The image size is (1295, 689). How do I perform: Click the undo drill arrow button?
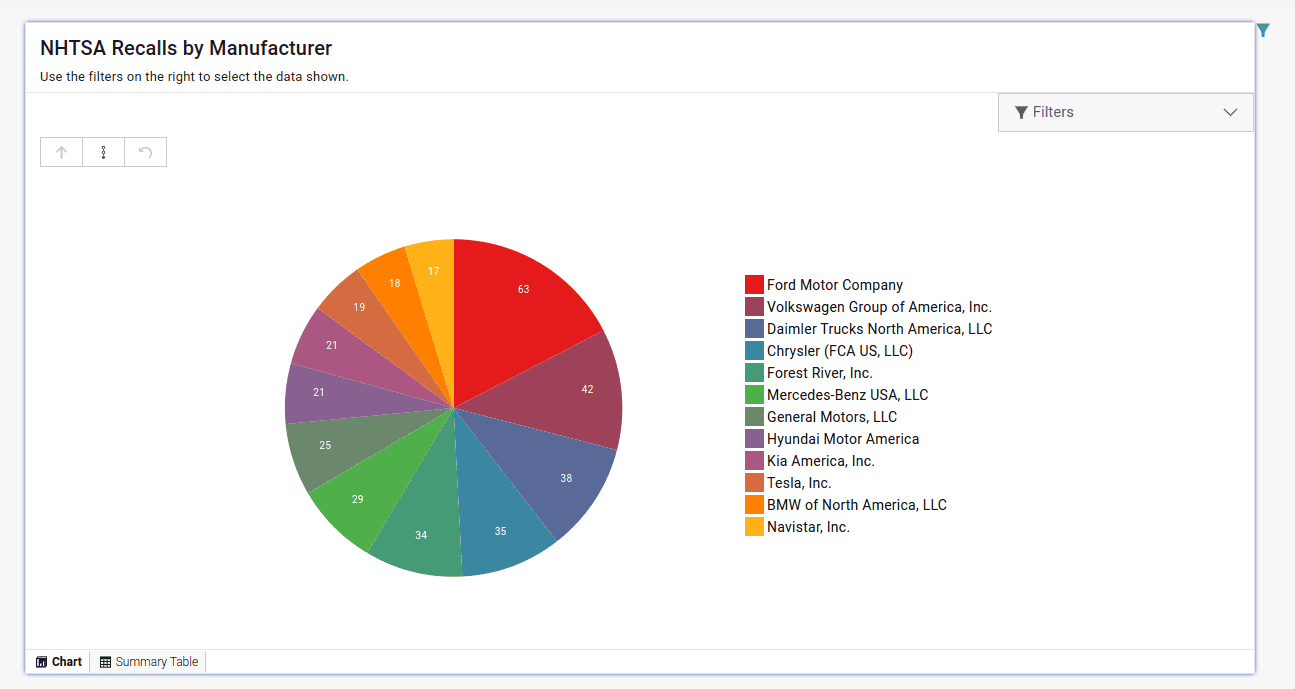point(145,152)
